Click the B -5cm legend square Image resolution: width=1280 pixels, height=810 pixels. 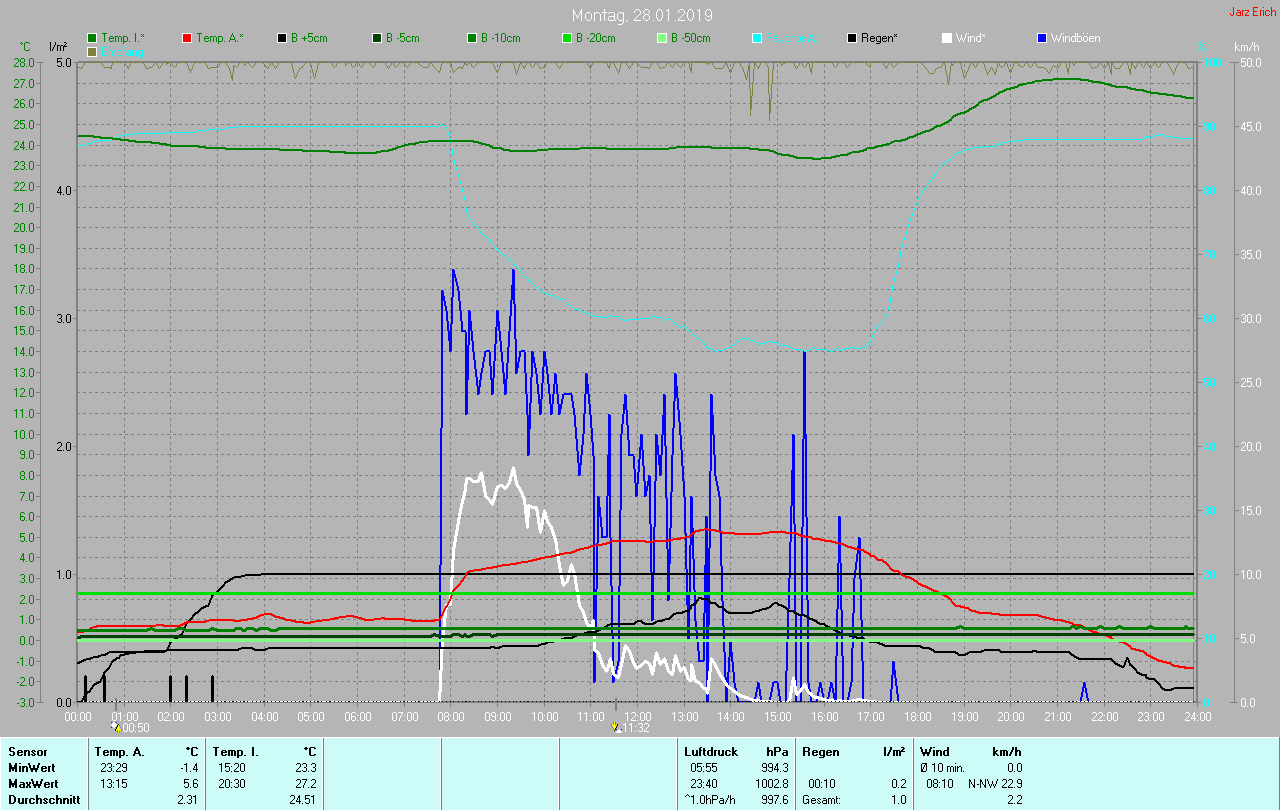coord(378,38)
